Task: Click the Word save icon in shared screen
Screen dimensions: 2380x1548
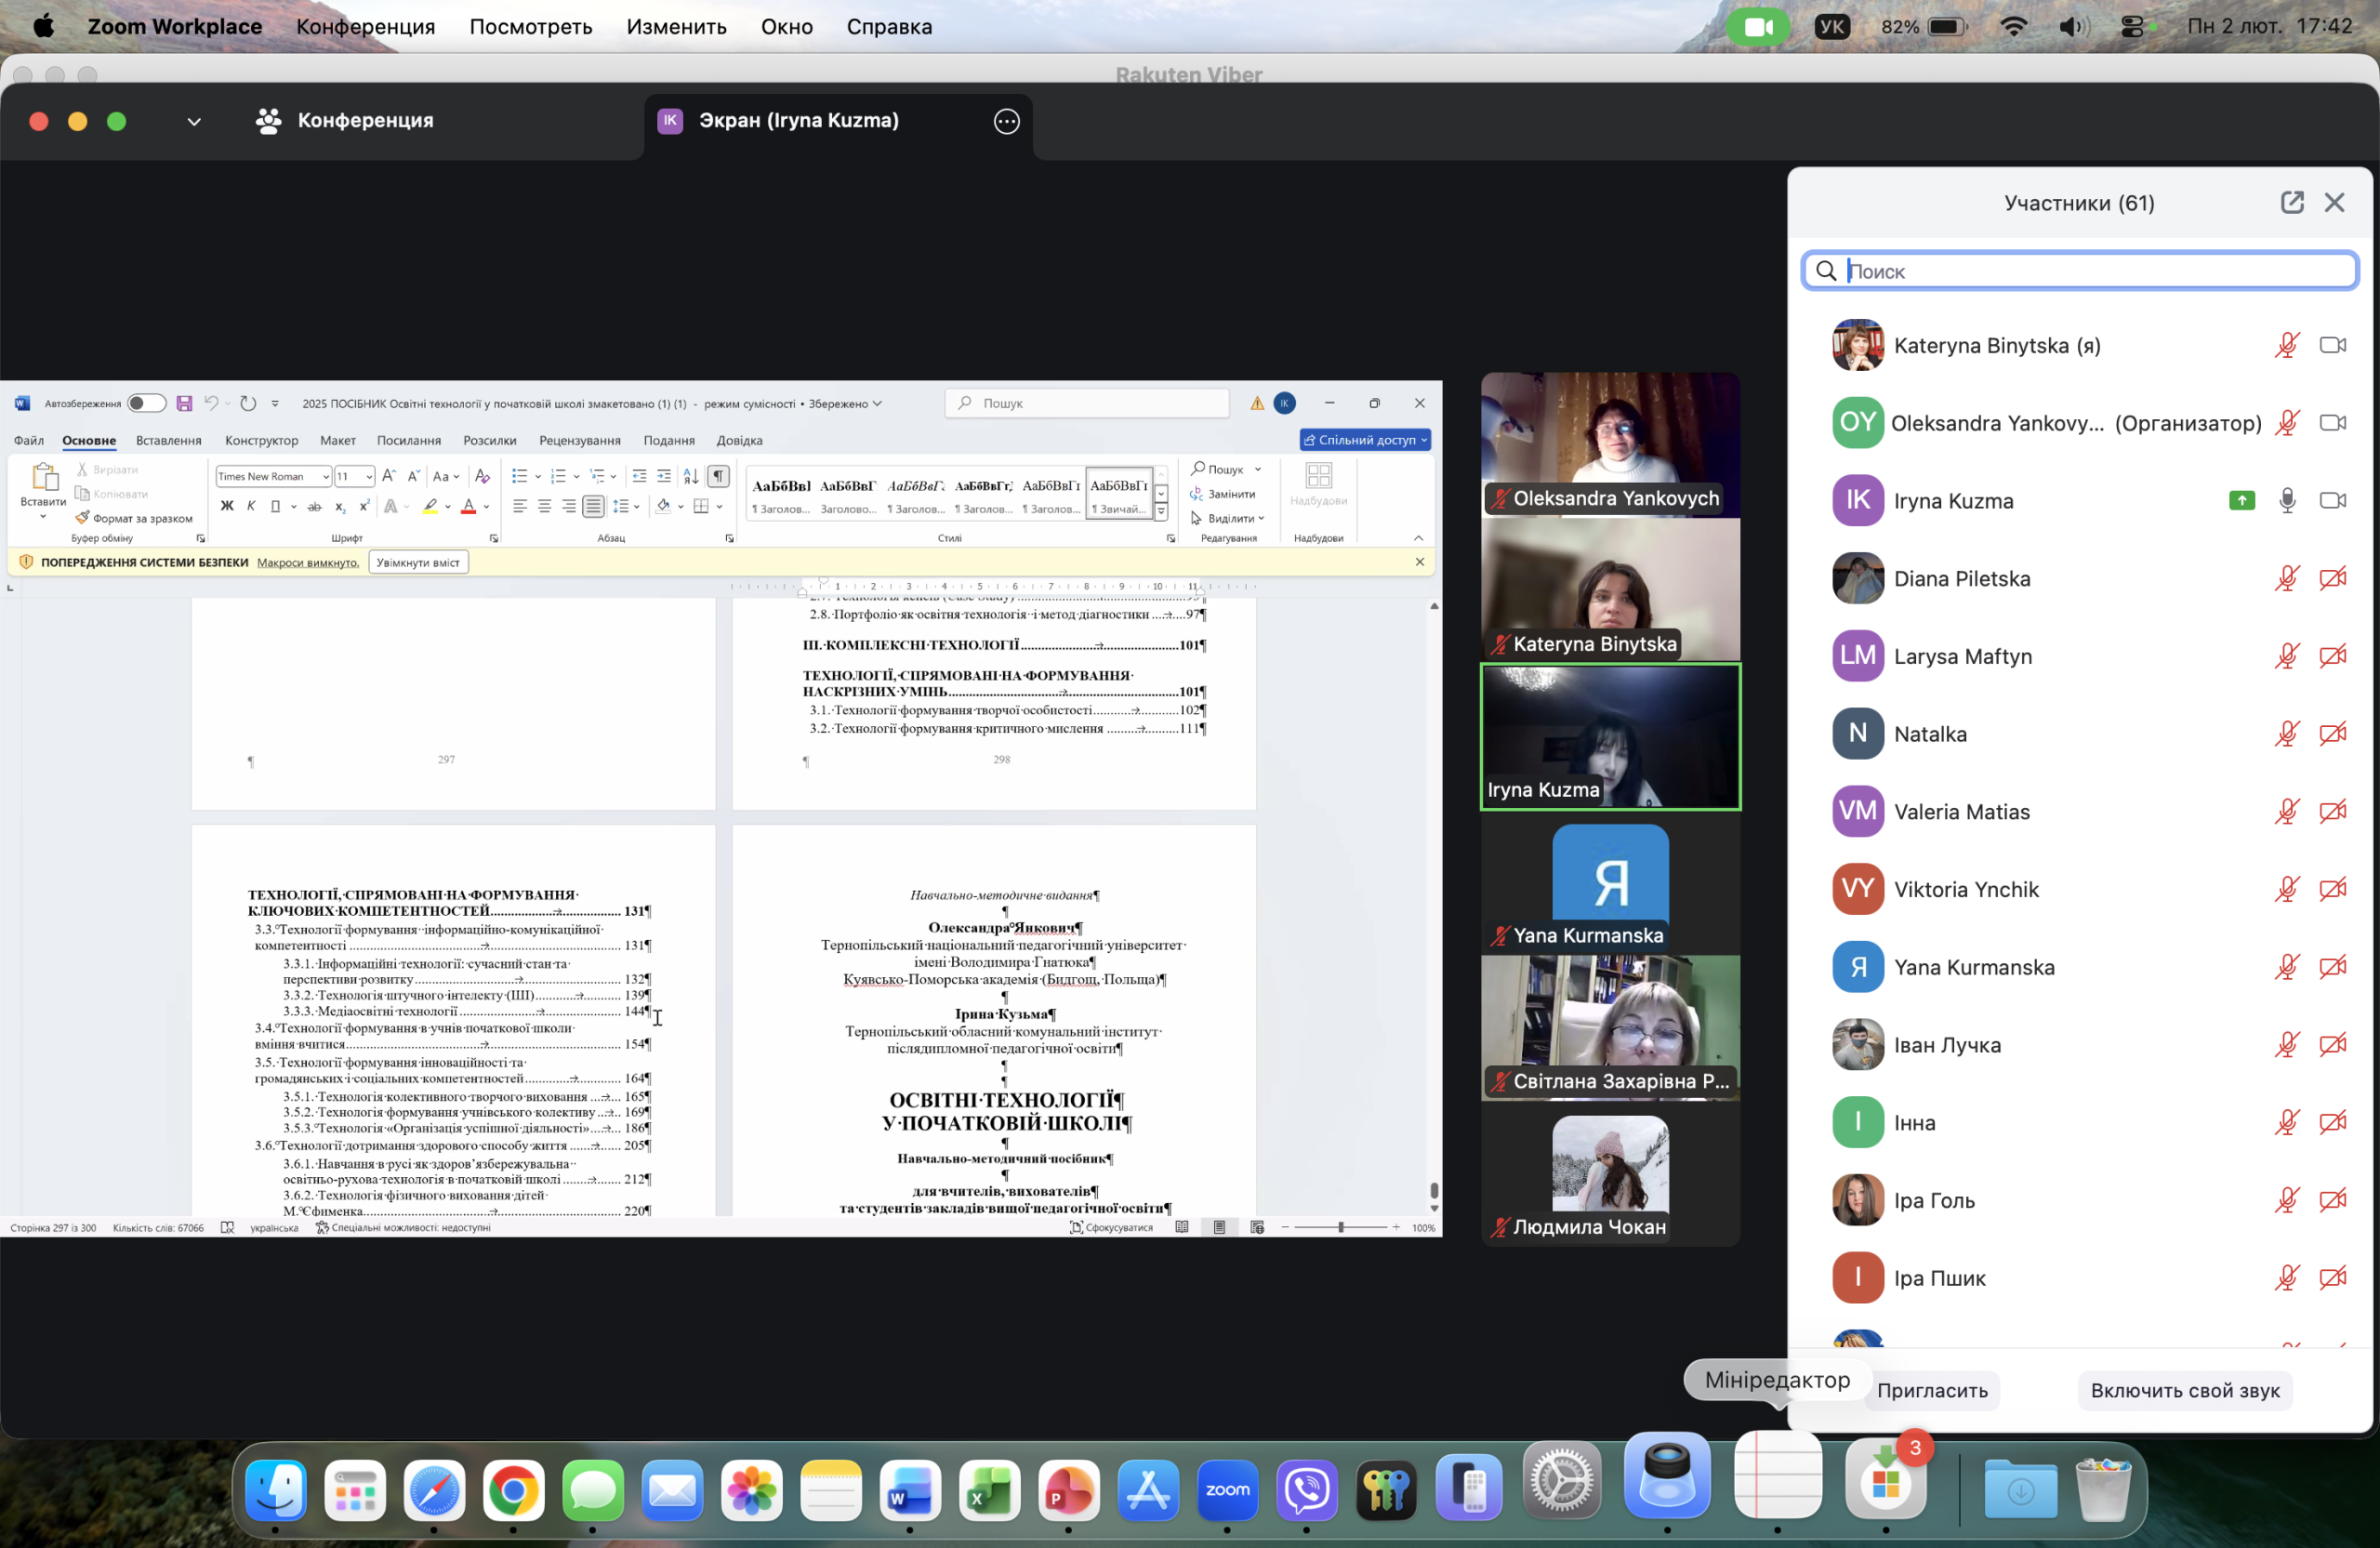Action: (x=184, y=403)
